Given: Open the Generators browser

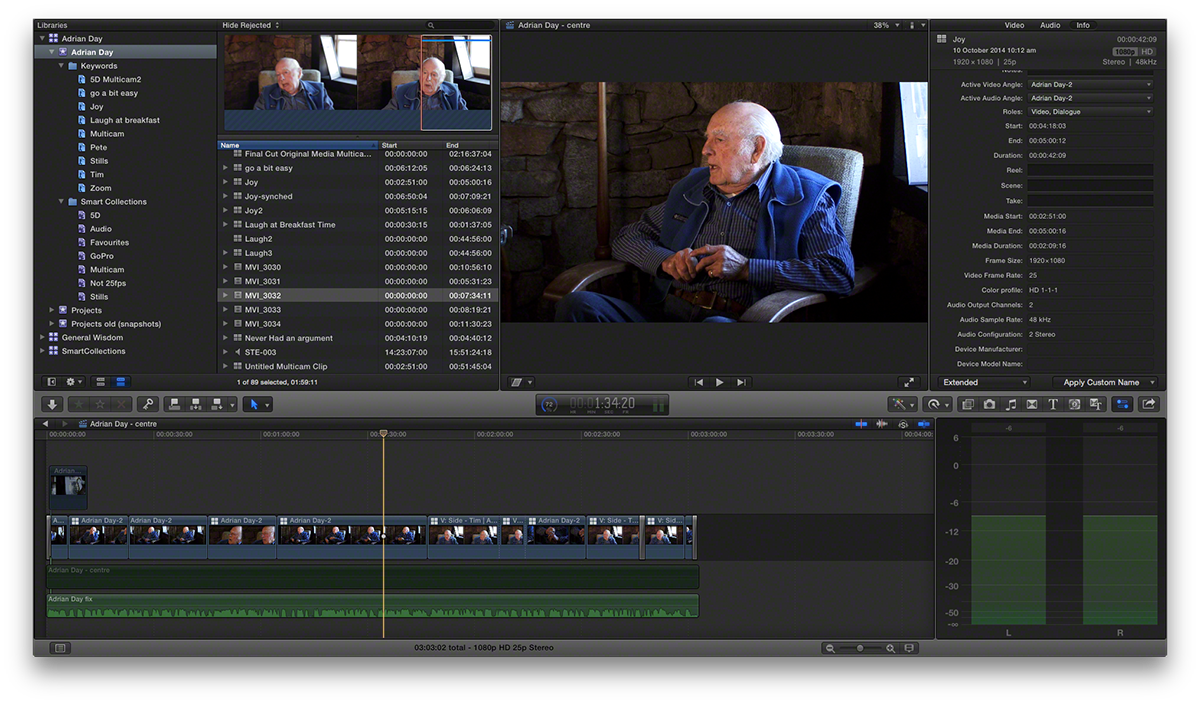Looking at the screenshot, I should (1075, 404).
